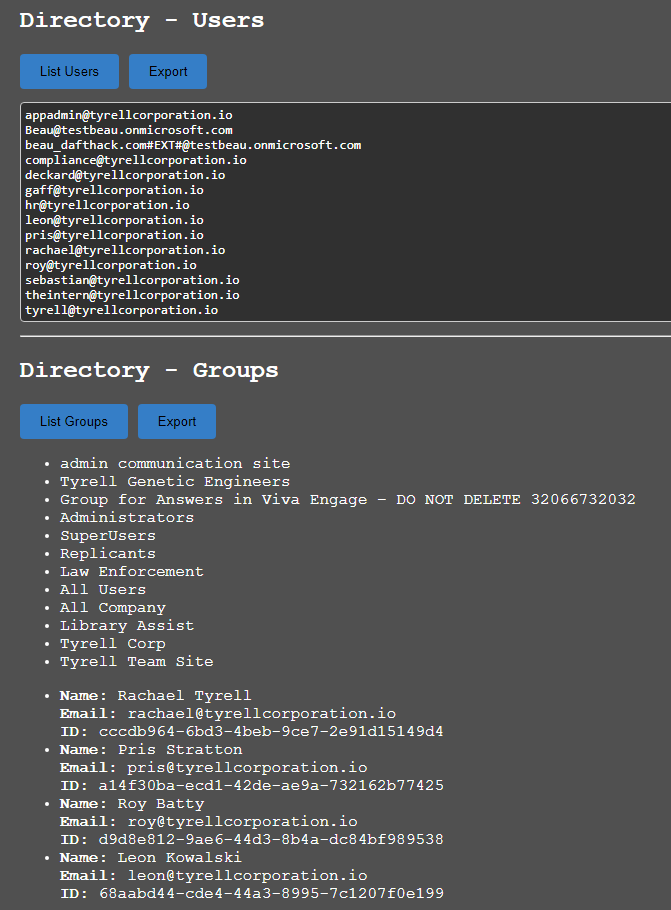Click the ID a14f30ba-ecd1-42de-ae9a-732162b77425

click(x=271, y=785)
